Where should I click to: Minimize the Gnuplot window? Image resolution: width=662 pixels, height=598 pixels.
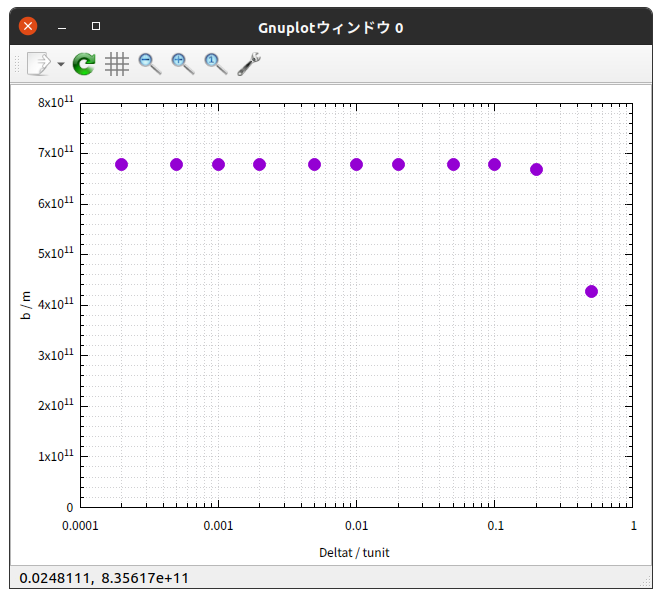point(62,27)
